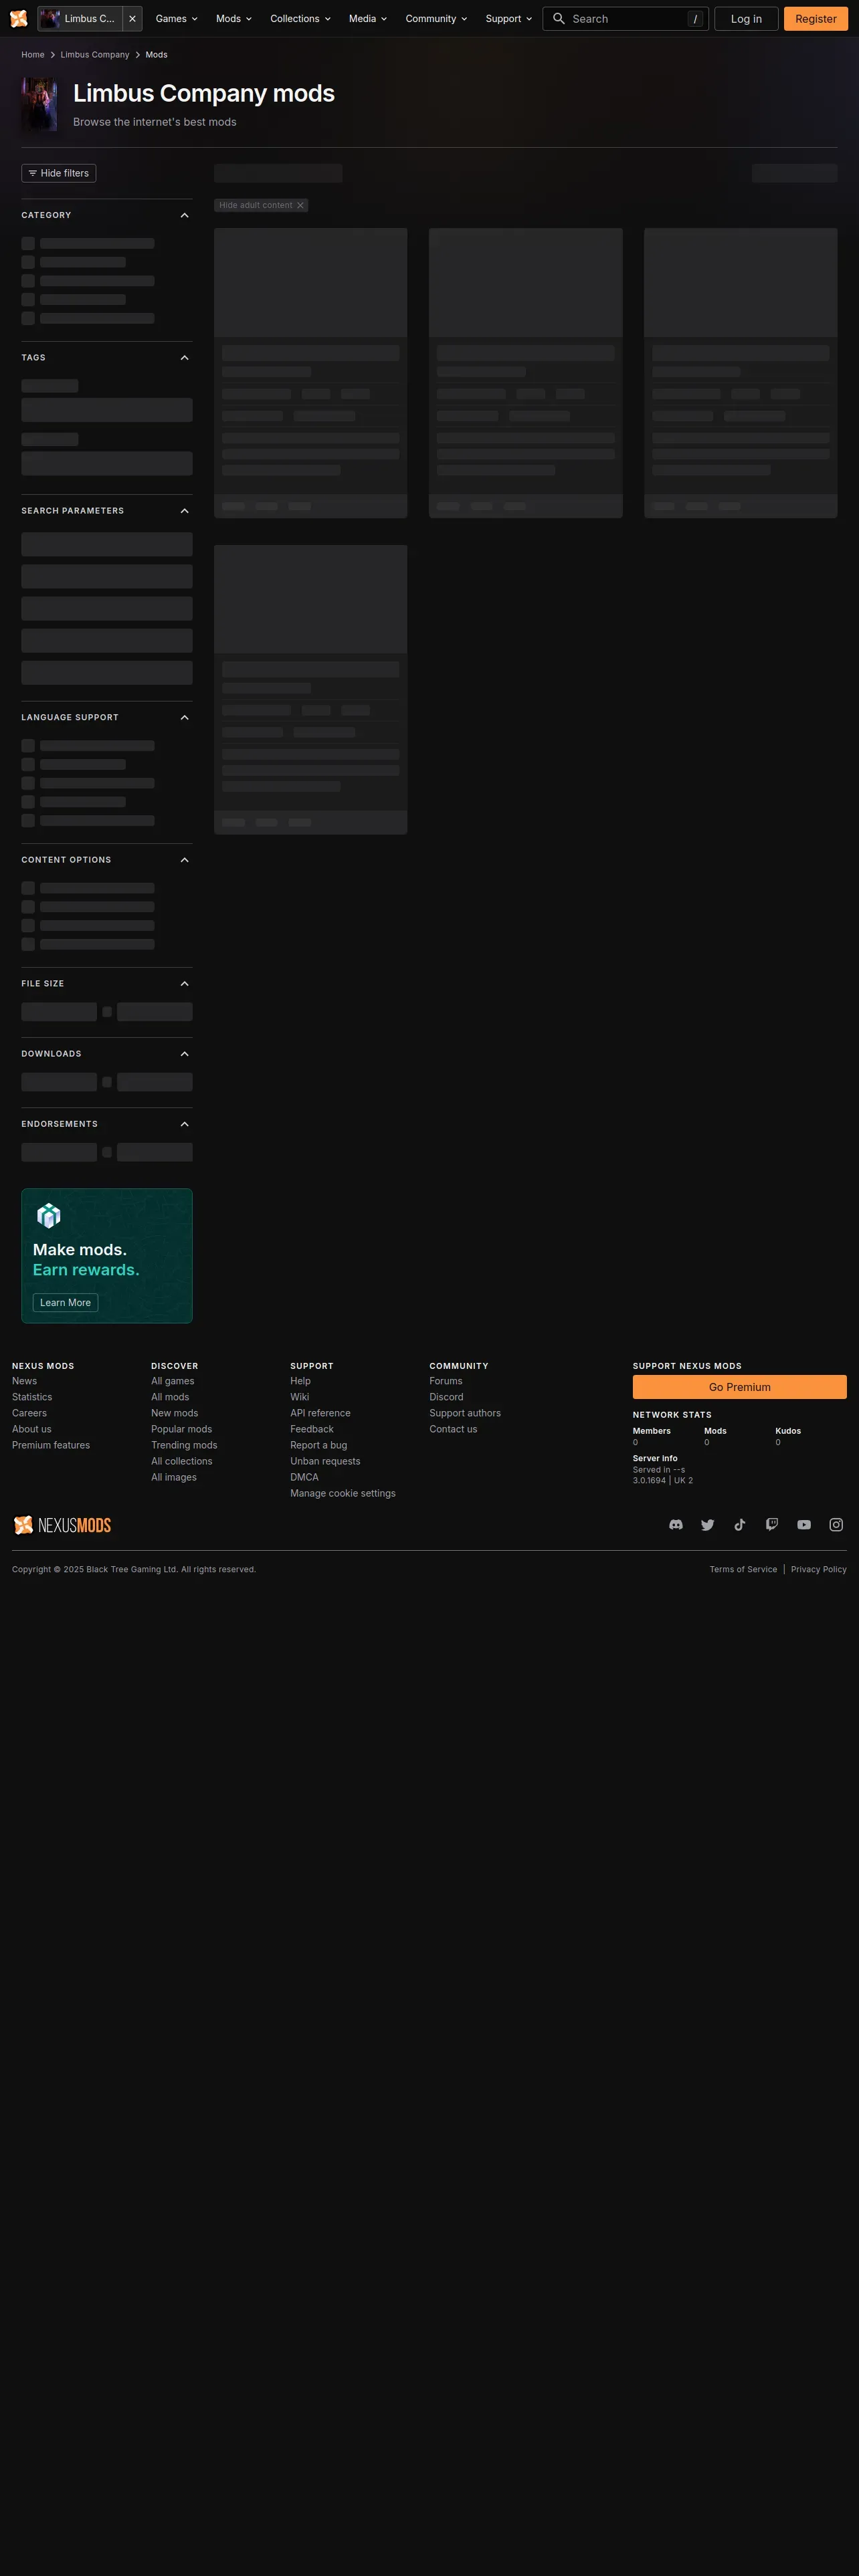Click the Go Premium button
Viewport: 859px width, 2576px height.
click(x=740, y=1387)
